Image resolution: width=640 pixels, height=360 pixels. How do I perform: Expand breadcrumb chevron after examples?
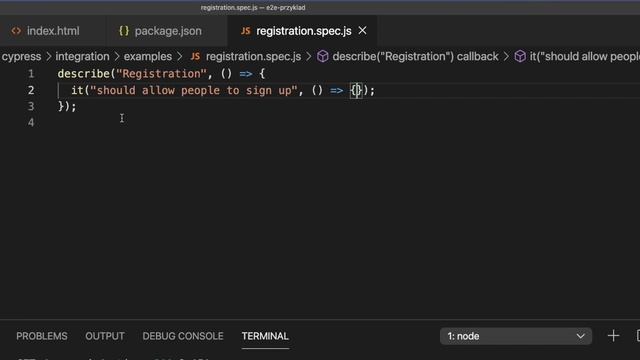click(x=180, y=56)
